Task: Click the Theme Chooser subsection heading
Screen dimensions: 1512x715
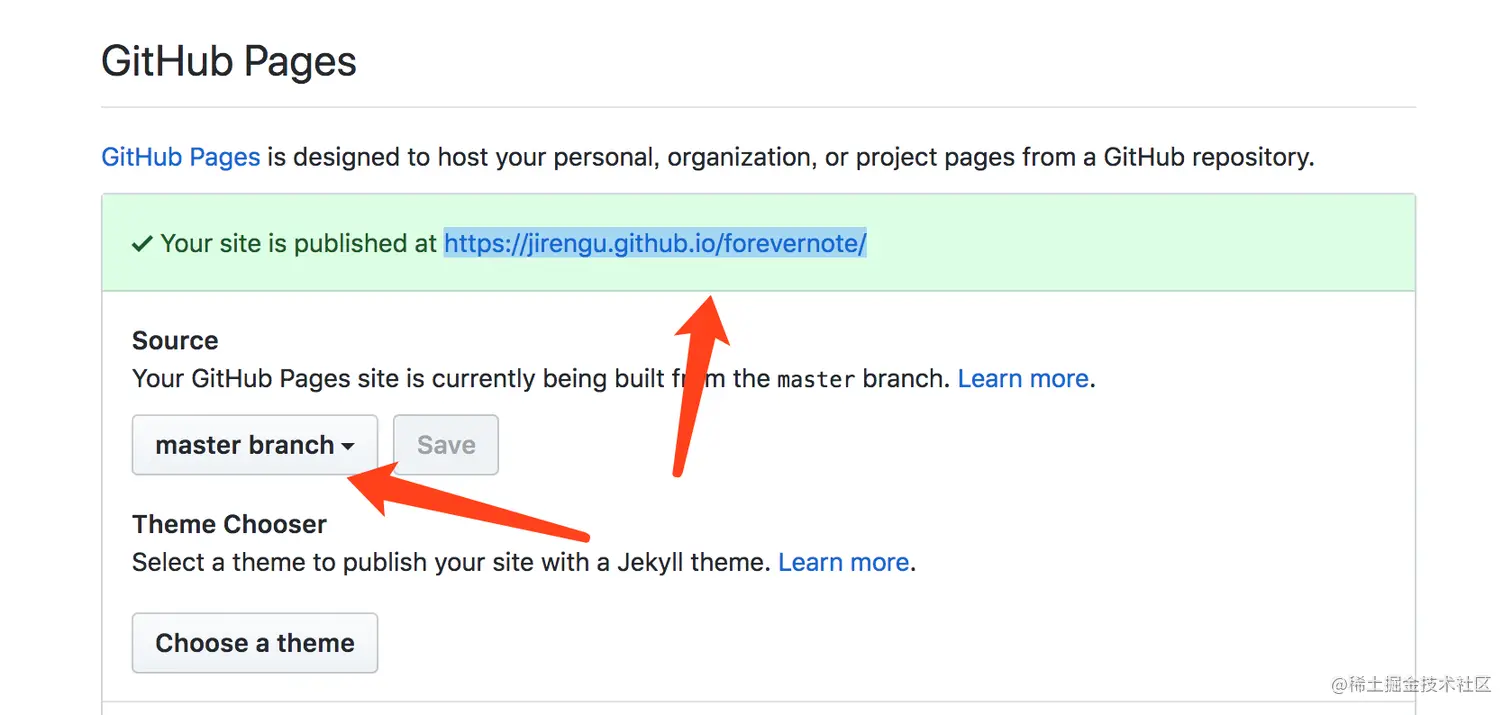Action: point(229,524)
